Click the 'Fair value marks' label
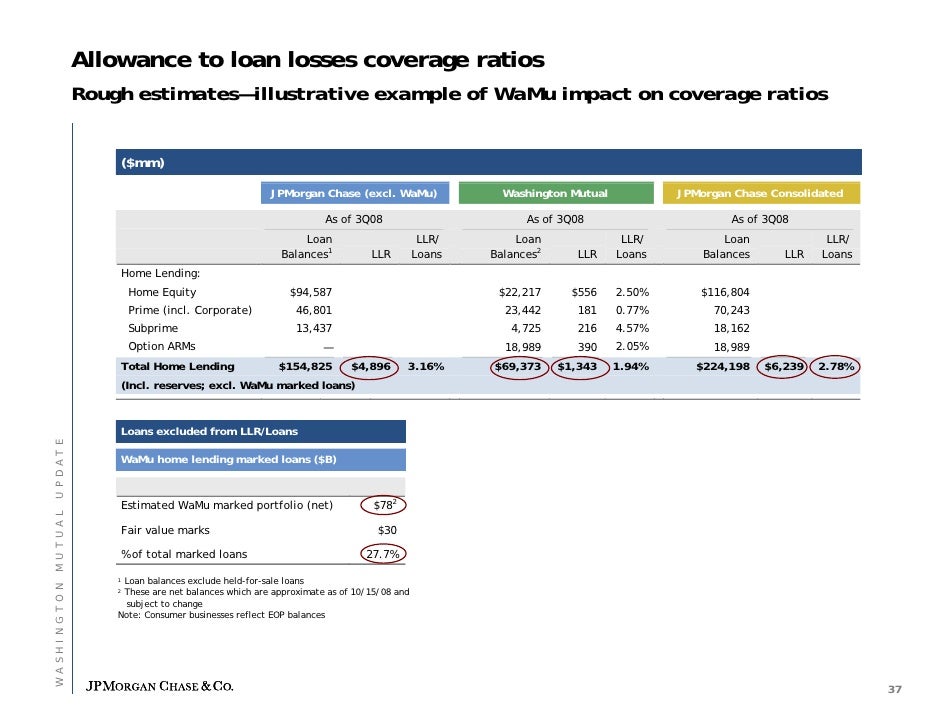The height and width of the screenshot is (728, 942). (x=165, y=530)
